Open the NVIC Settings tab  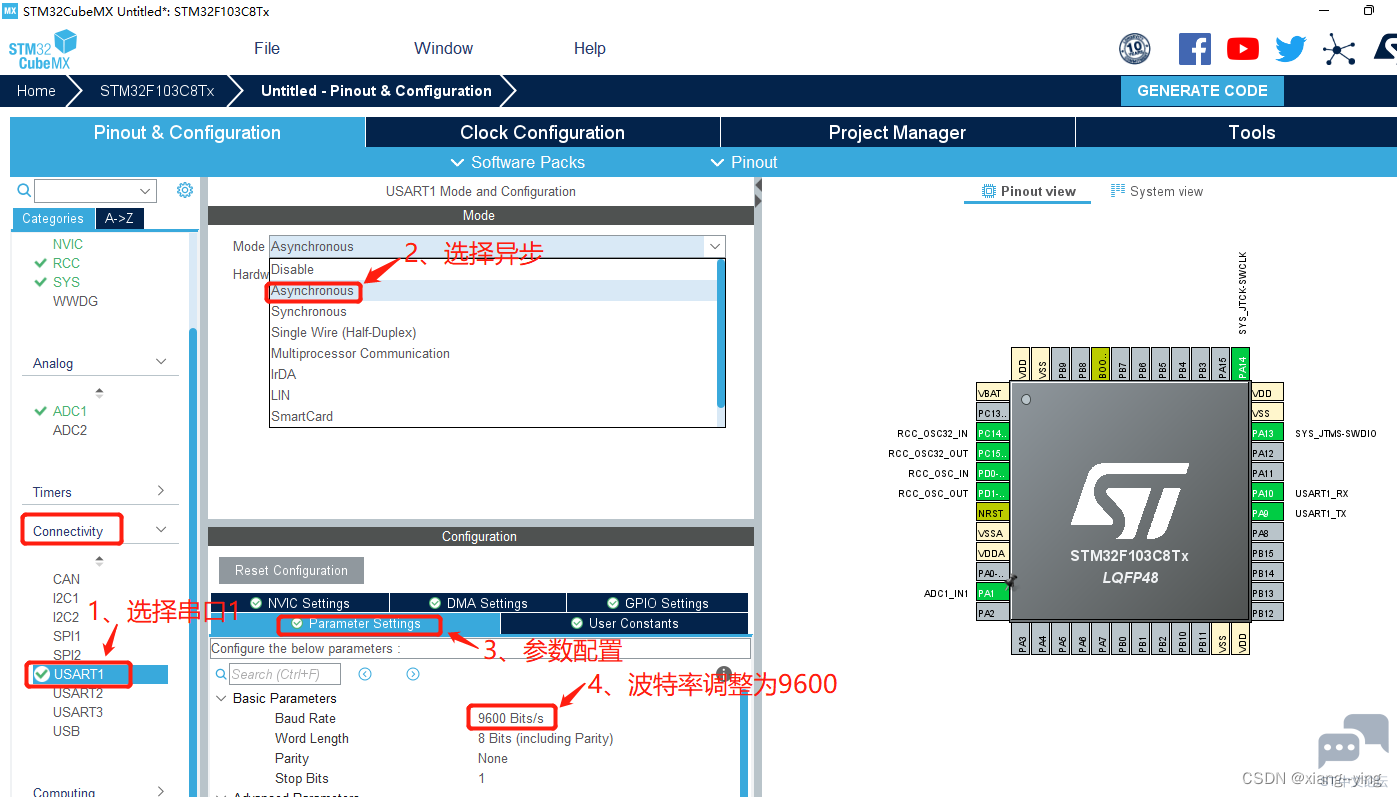tap(299, 603)
